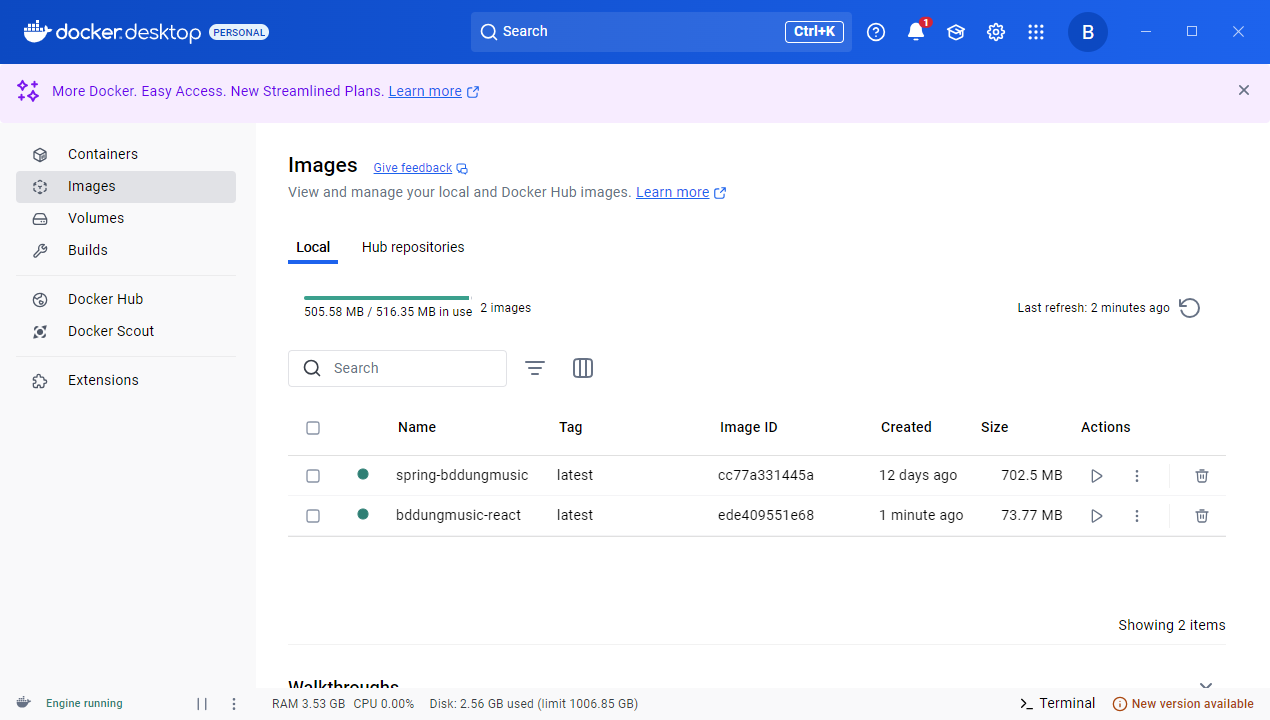Open the filter options icon
The image size is (1270, 720).
[535, 368]
